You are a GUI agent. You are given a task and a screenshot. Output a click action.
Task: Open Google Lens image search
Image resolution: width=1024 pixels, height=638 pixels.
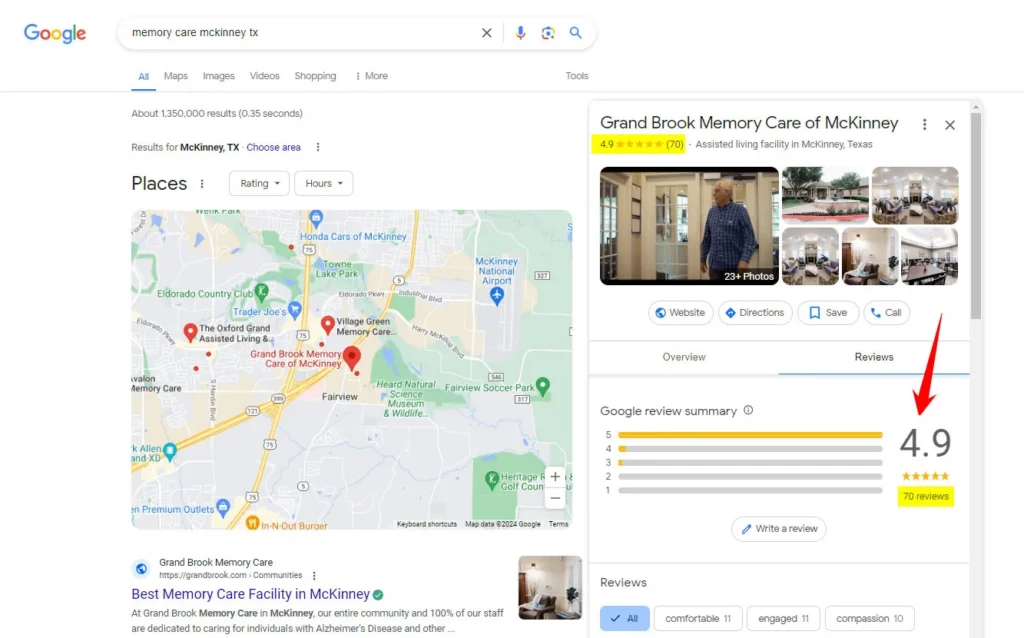(x=548, y=33)
